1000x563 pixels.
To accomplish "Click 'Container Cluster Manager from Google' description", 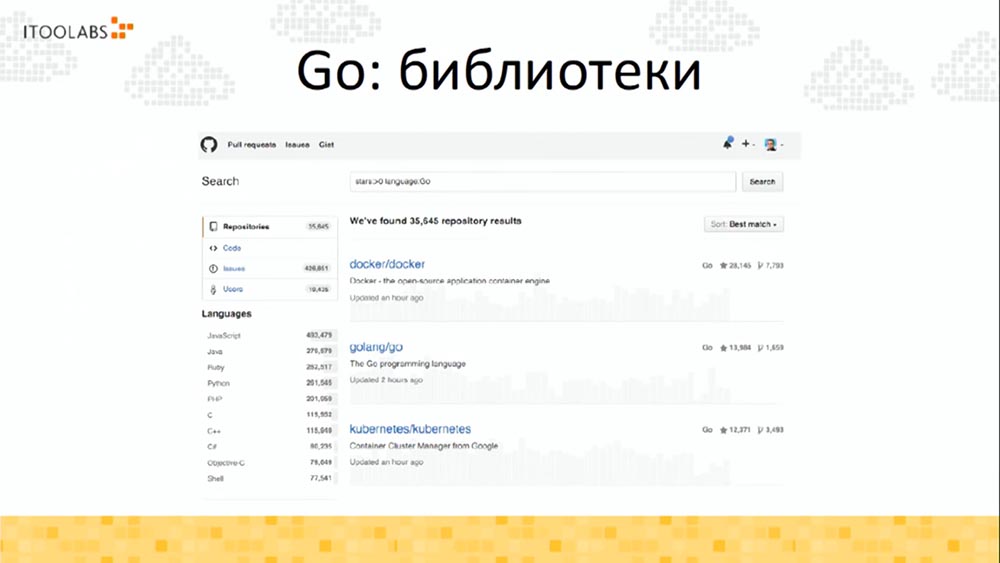I will [423, 446].
